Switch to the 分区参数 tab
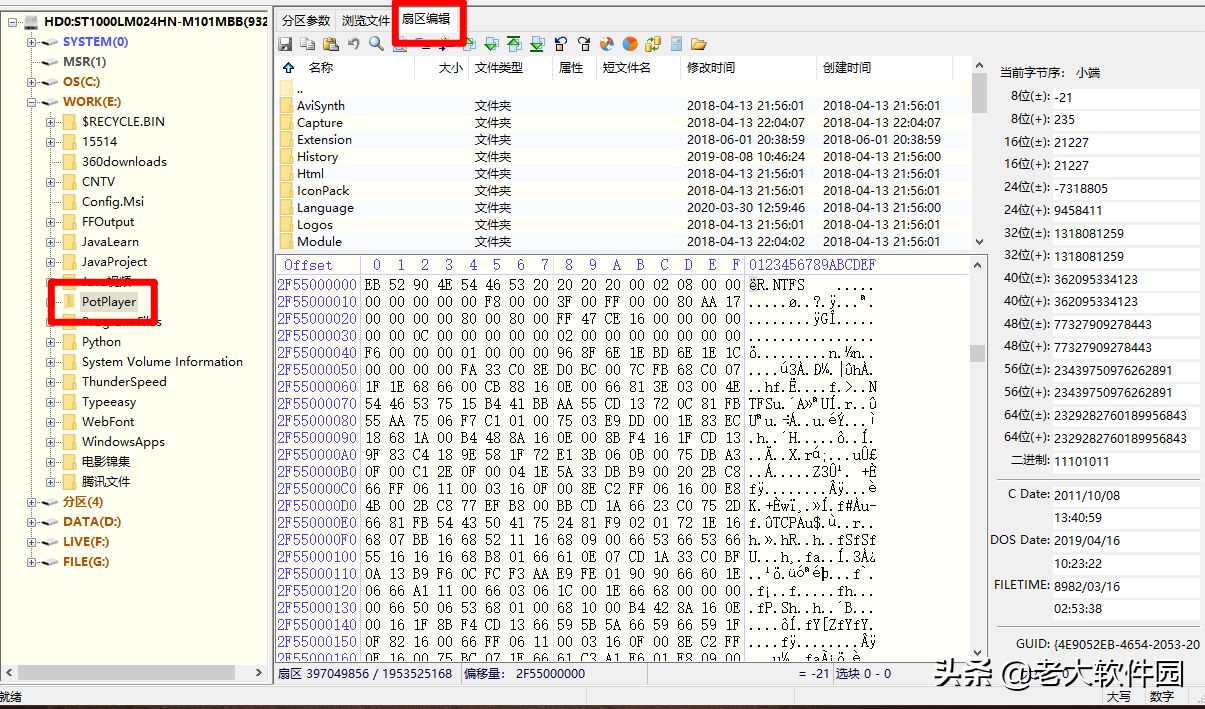This screenshot has height=709, width=1205. click(307, 20)
